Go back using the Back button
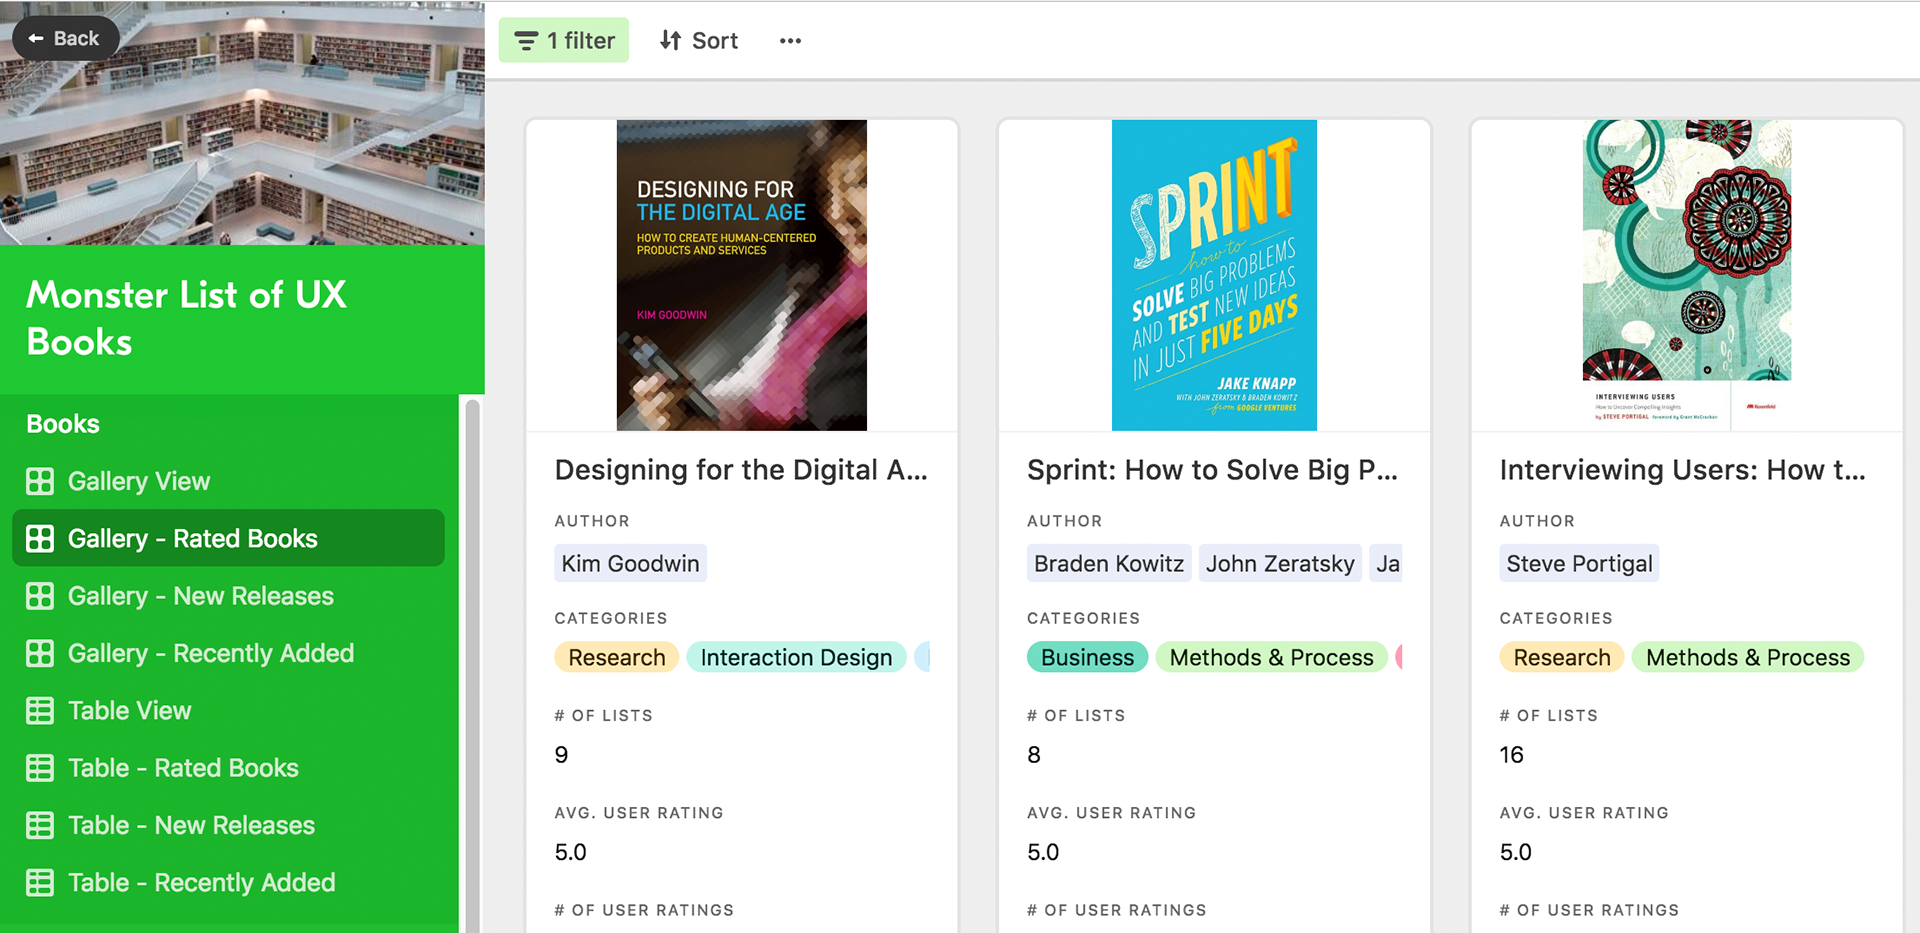This screenshot has height=933, width=1920. click(65, 39)
